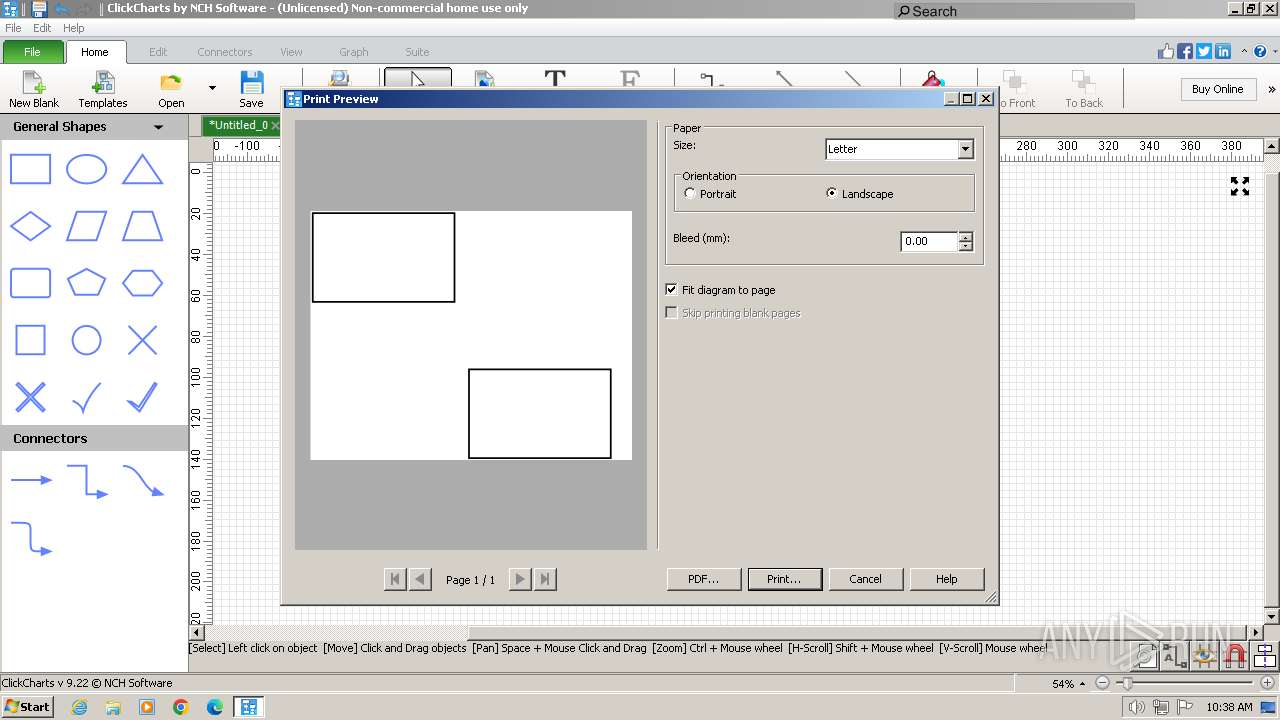Choose the thin X cross shape
Viewport: 1280px width, 720px height.
point(142,341)
